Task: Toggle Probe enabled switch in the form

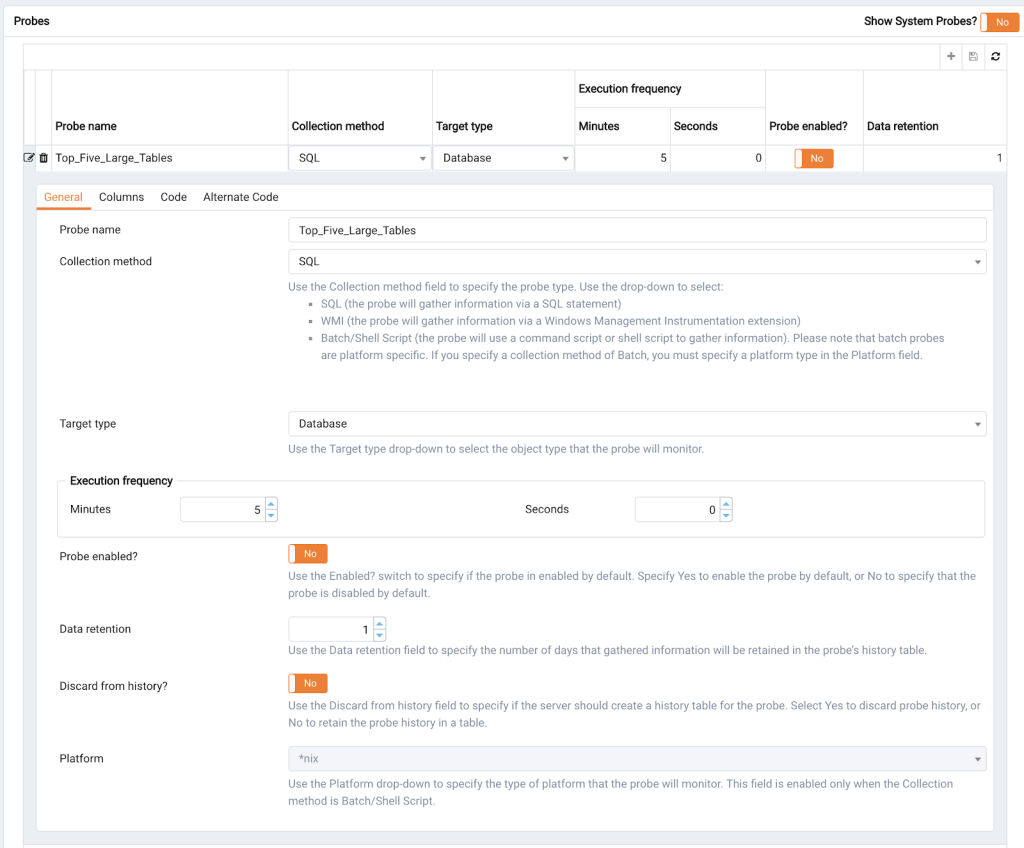Action: pyautogui.click(x=308, y=554)
